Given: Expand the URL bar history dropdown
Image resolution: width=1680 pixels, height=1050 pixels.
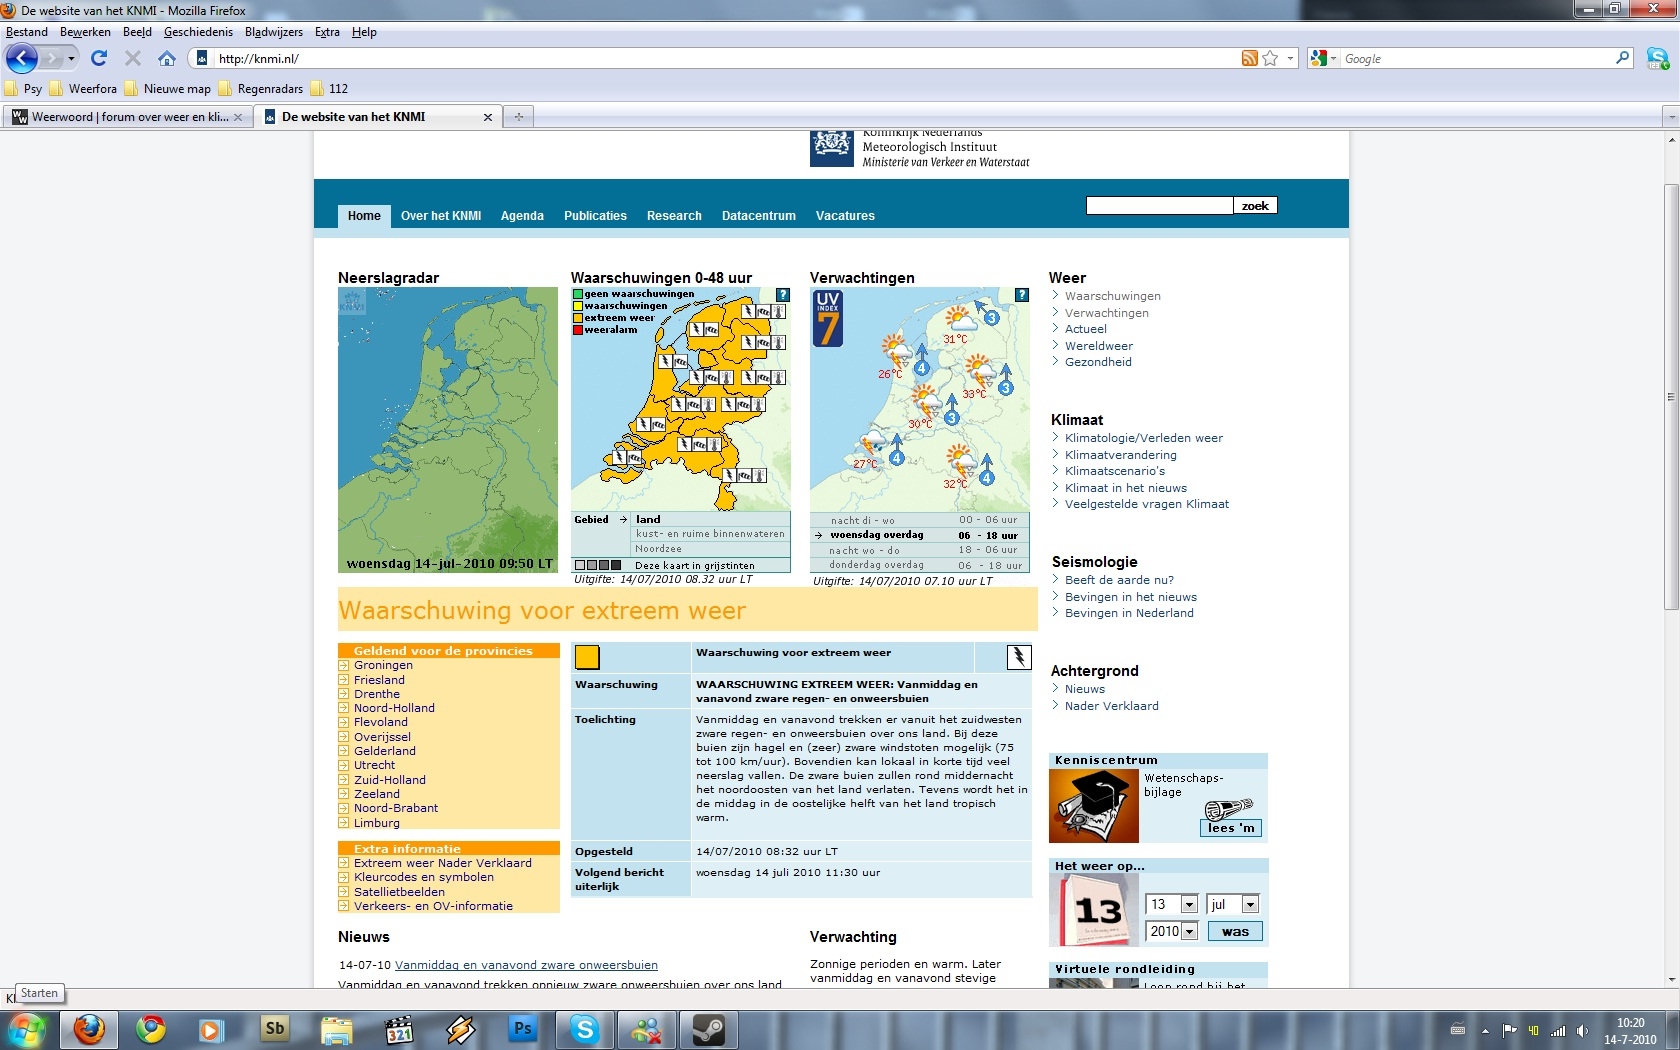Looking at the screenshot, I should click(x=1290, y=59).
